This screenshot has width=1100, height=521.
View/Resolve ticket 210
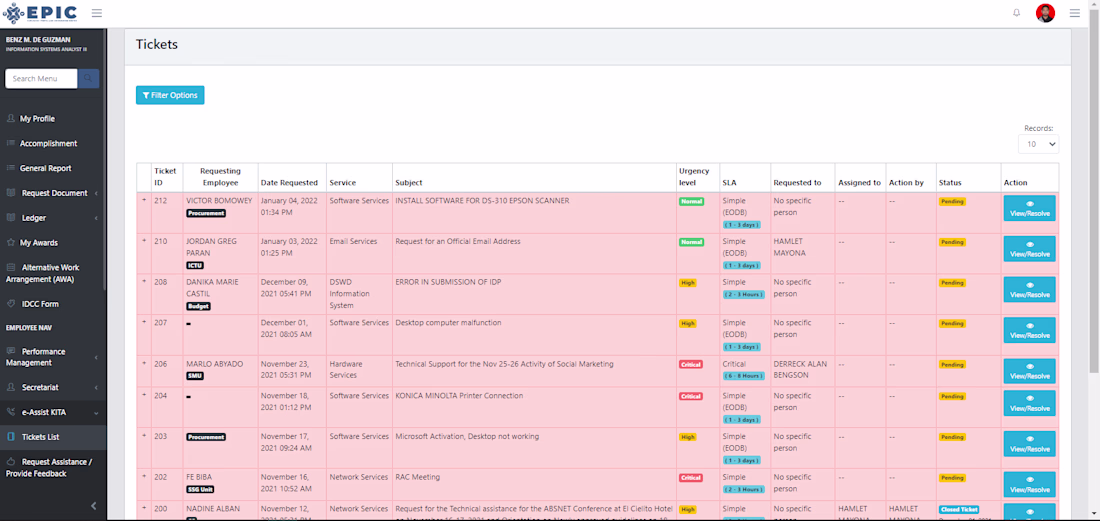coord(1029,249)
